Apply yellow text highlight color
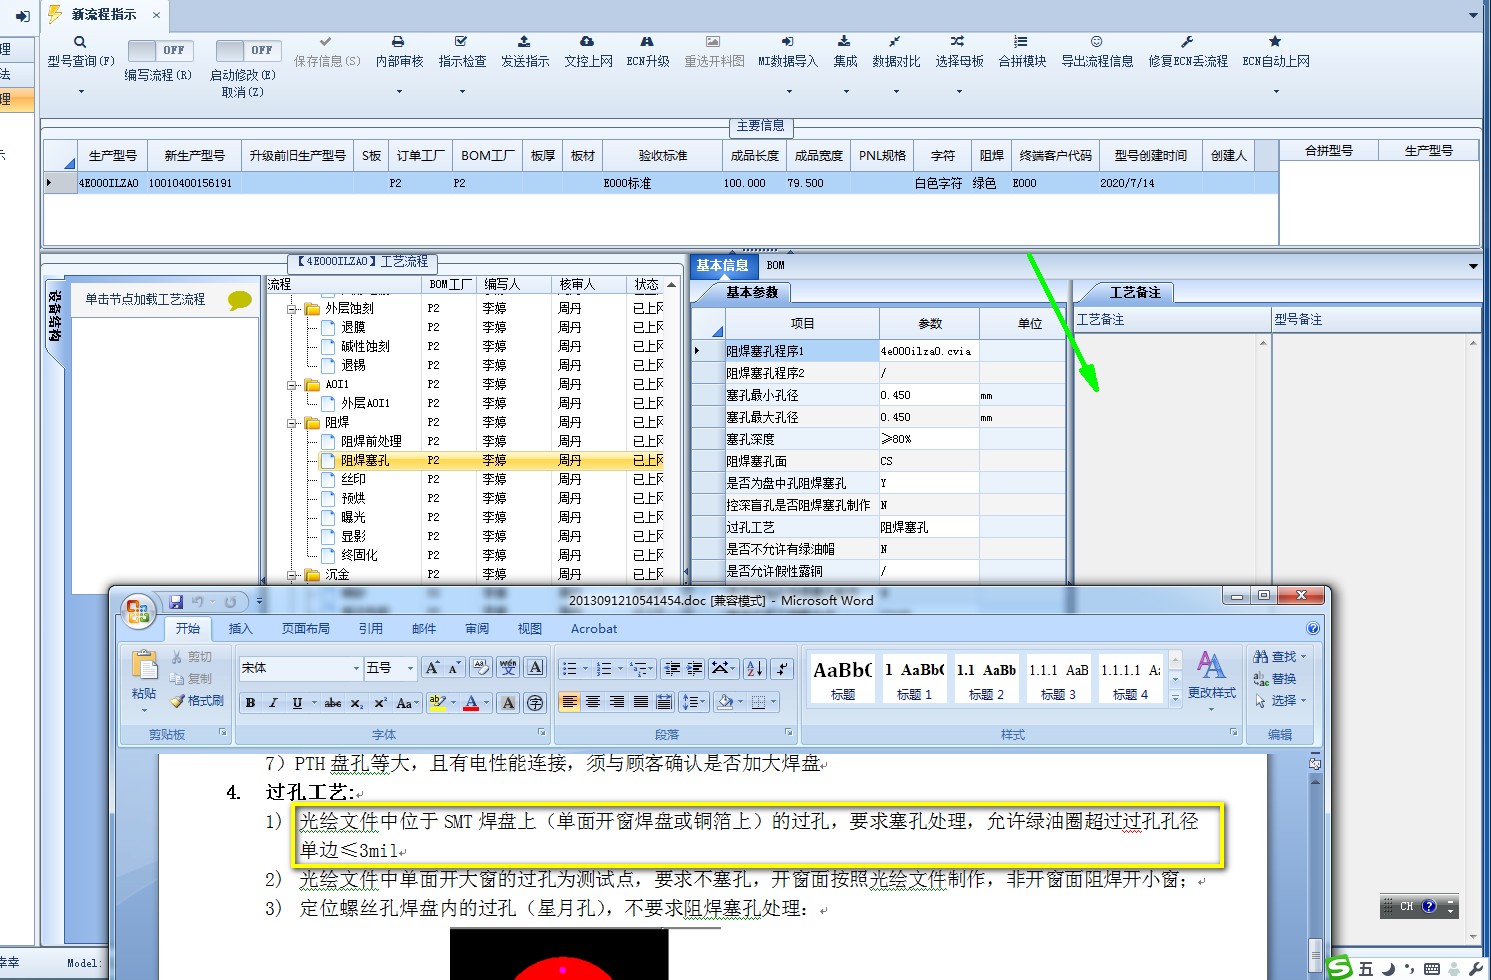This screenshot has height=980, width=1491. (x=437, y=703)
